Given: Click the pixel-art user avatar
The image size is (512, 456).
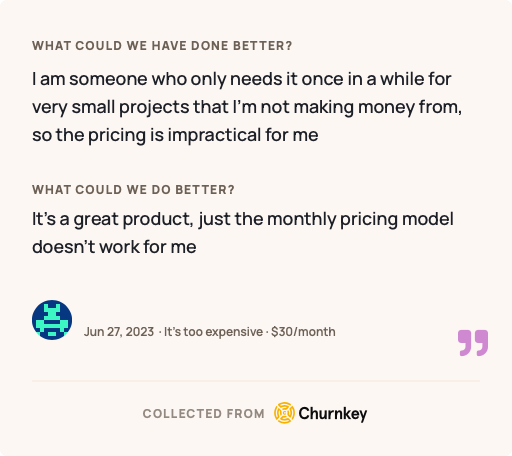Looking at the screenshot, I should click(x=52, y=320).
